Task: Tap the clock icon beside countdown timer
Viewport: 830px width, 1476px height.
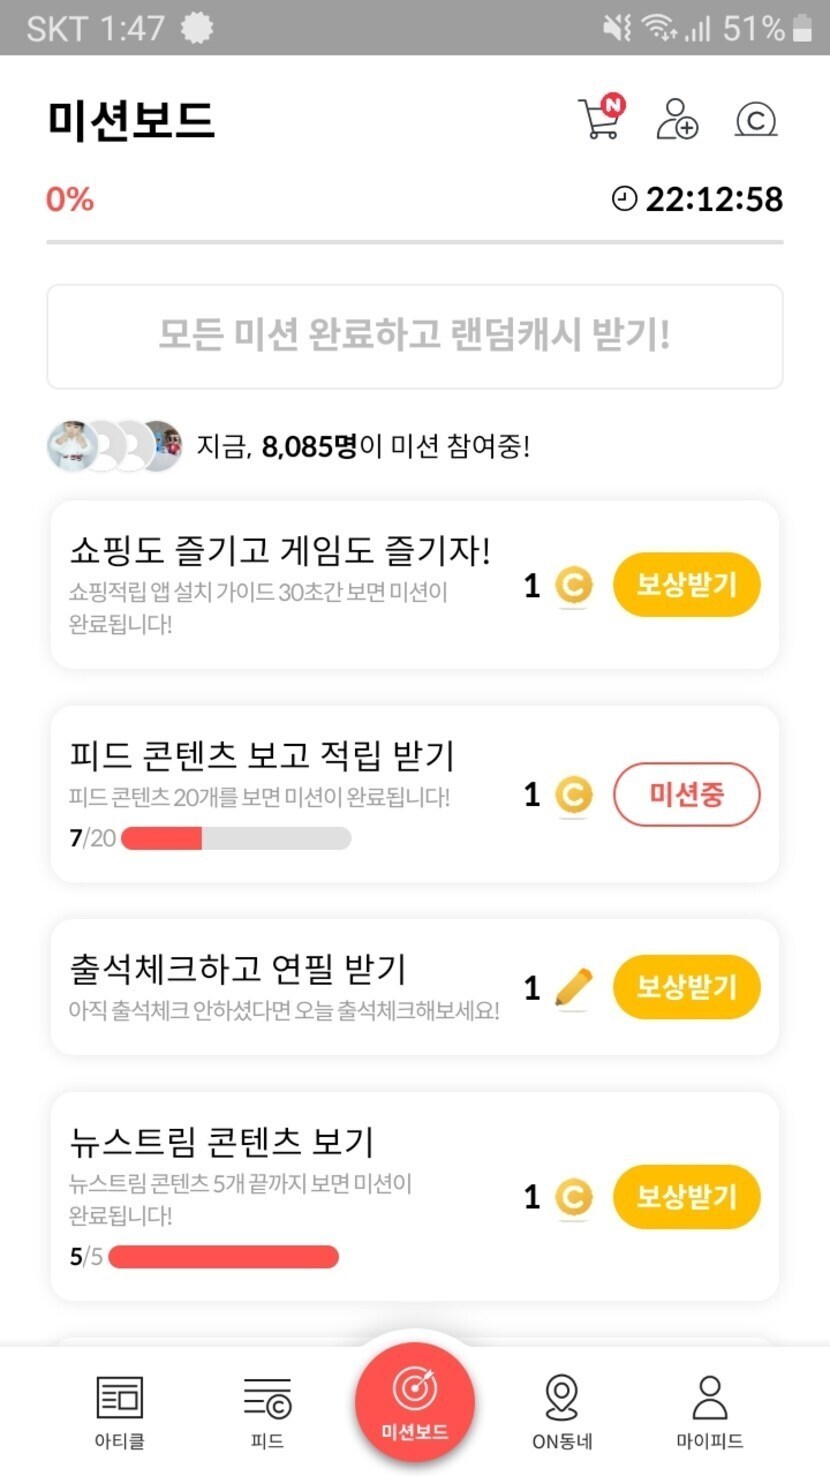Action: point(624,199)
